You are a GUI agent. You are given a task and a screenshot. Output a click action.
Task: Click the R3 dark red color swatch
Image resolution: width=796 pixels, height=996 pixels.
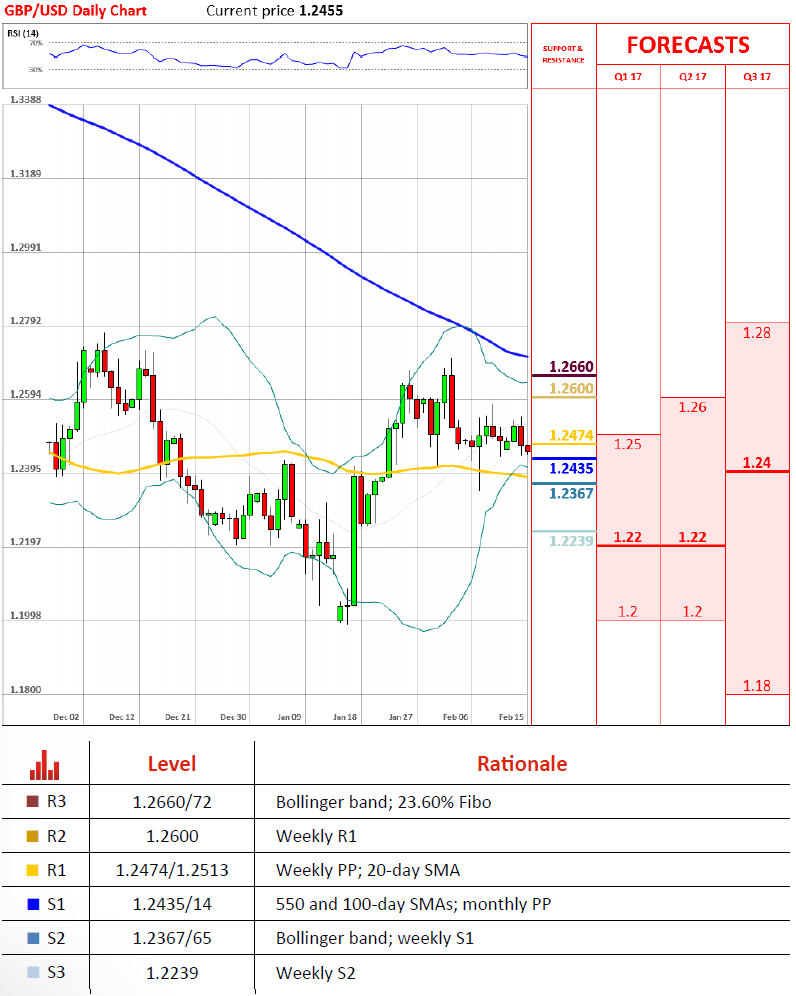(x=32, y=802)
